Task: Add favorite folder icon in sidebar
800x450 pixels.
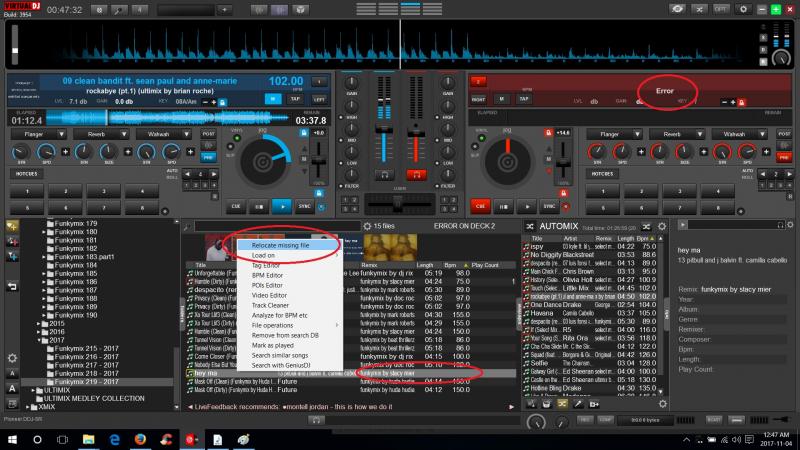Action: (12, 226)
